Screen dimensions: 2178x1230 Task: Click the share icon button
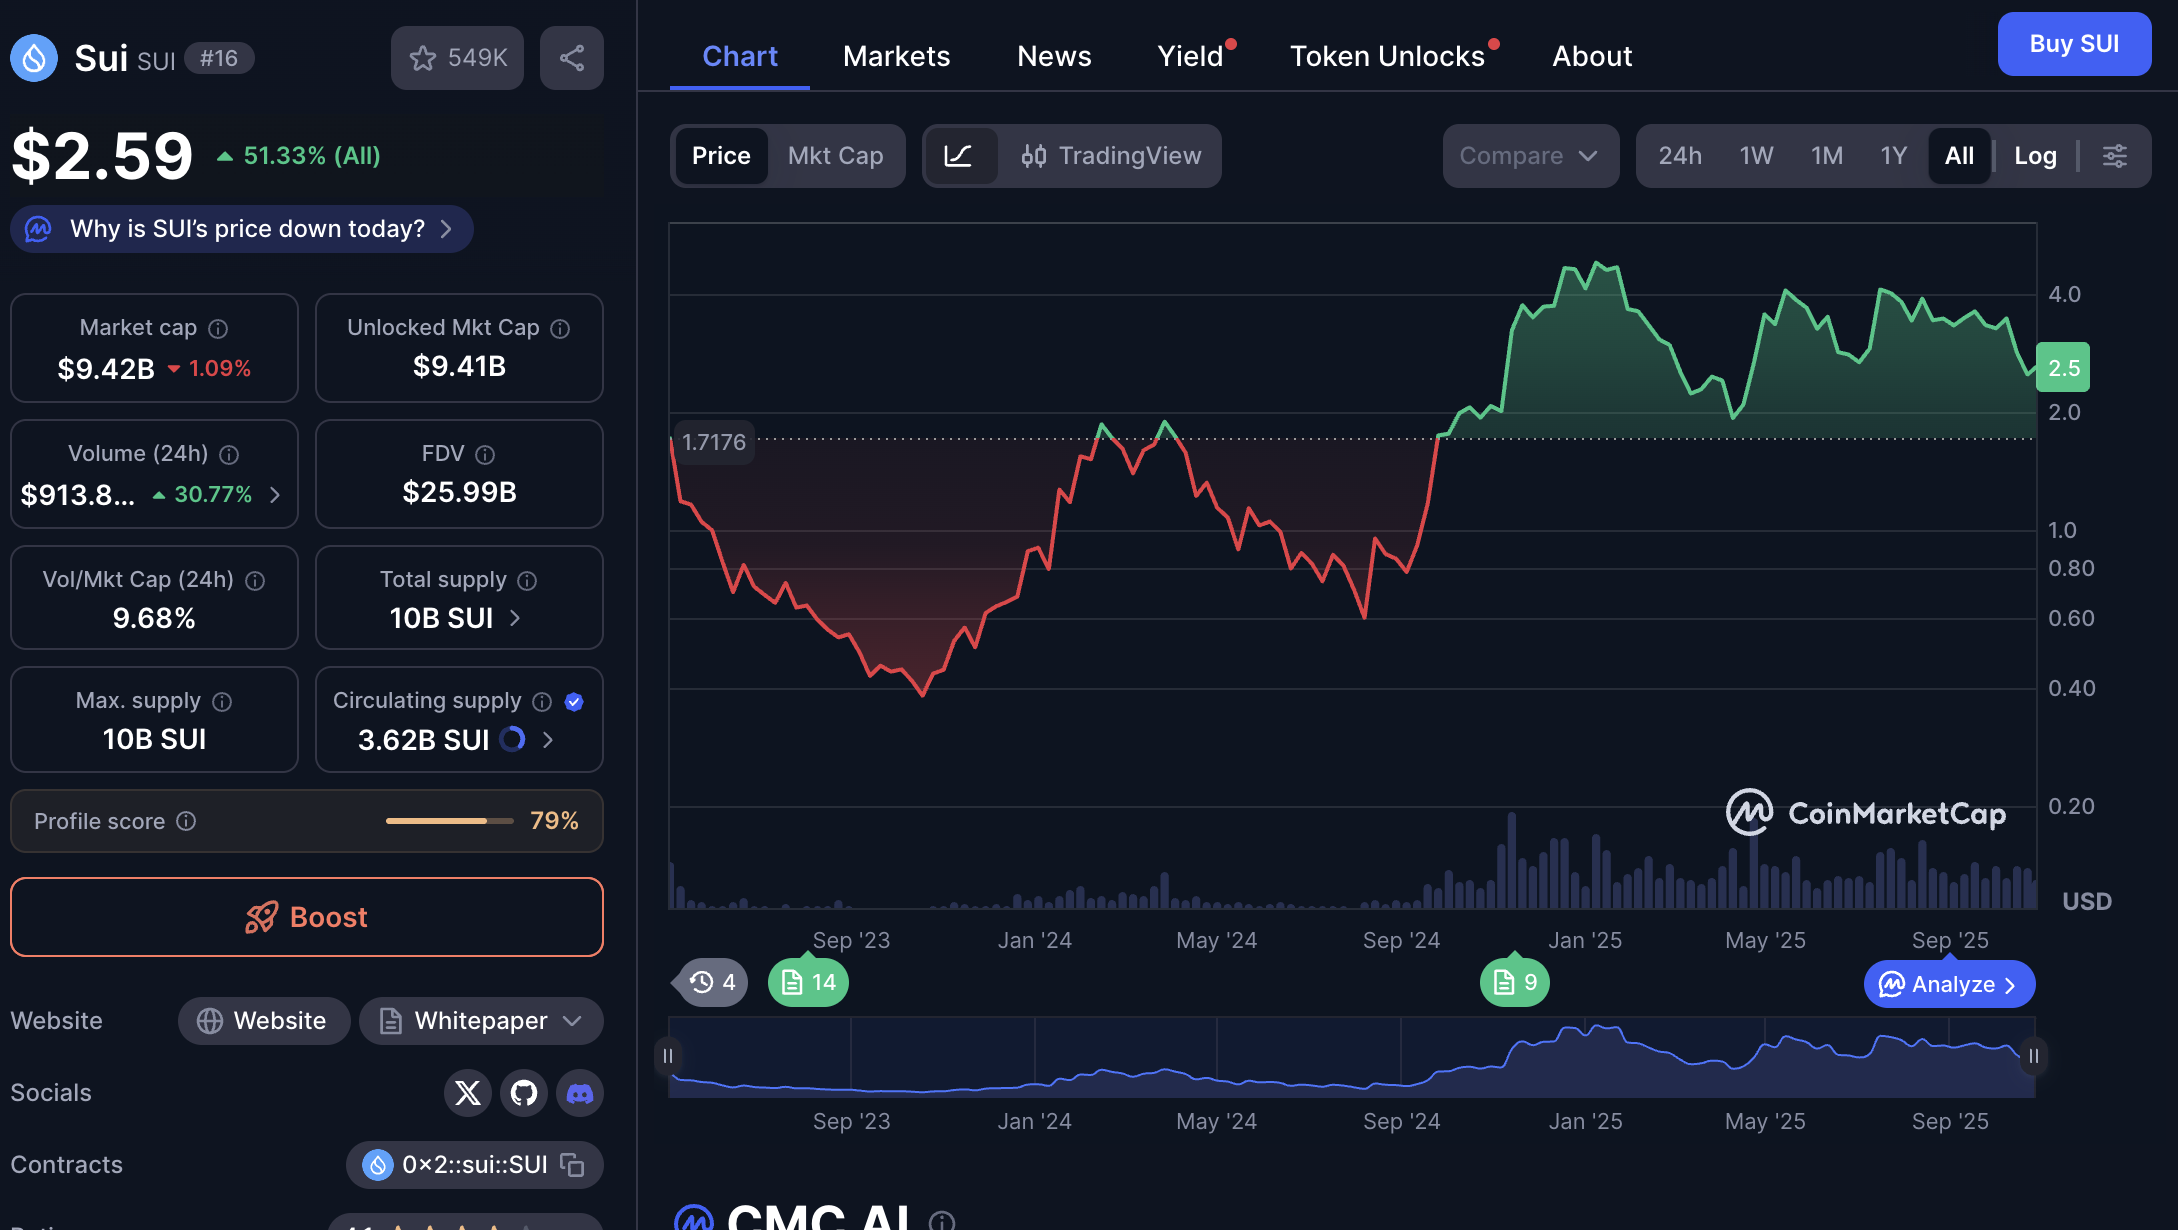(x=571, y=58)
